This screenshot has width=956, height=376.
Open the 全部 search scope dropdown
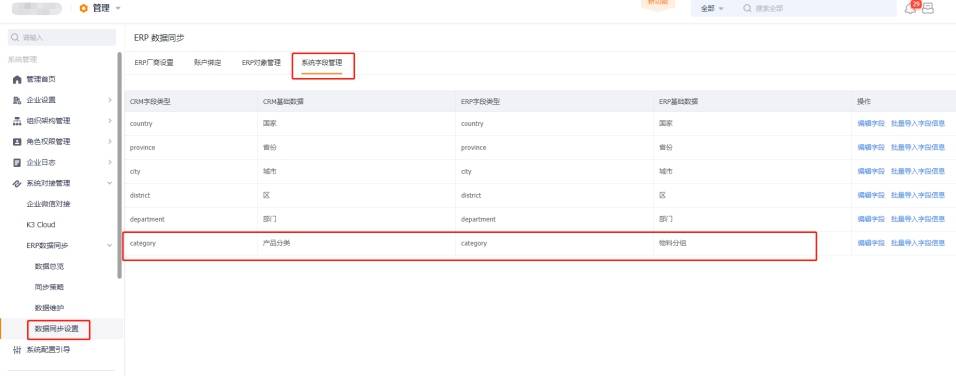[x=712, y=9]
